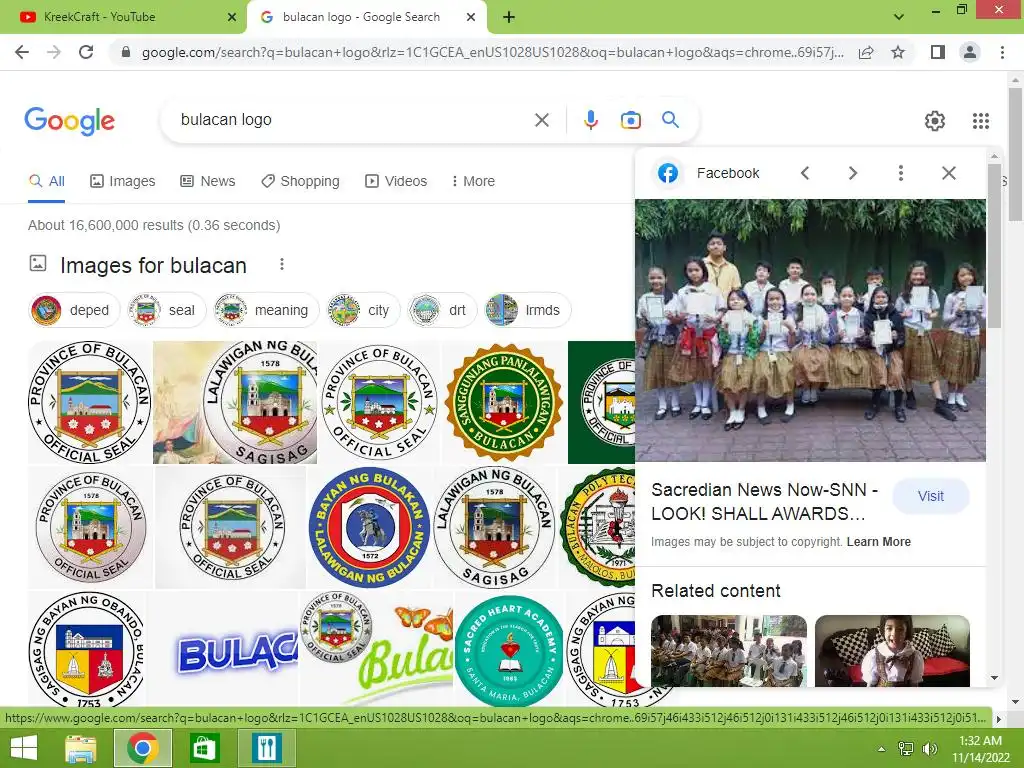Click the preview panel scrollbar thumb
The width and height of the screenshot is (1024, 768).
pos(994,247)
